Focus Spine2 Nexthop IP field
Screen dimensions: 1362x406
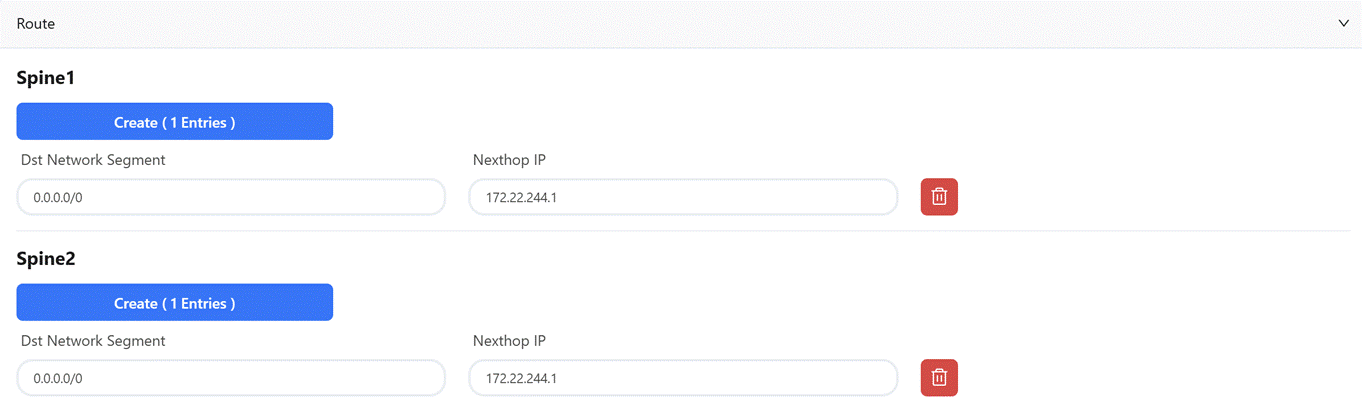click(684, 378)
